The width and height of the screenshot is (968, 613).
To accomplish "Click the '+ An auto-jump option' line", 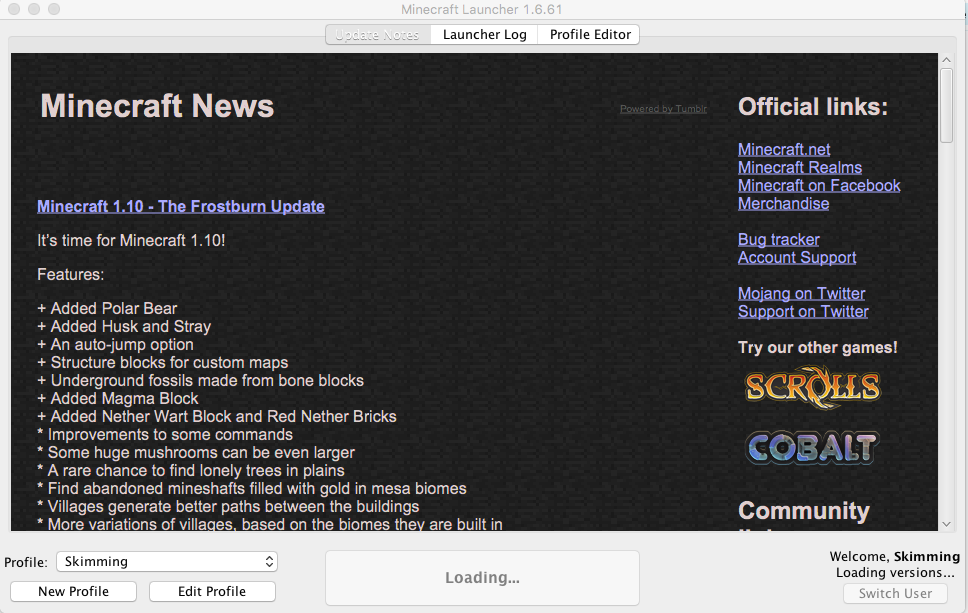I will (x=115, y=344).
